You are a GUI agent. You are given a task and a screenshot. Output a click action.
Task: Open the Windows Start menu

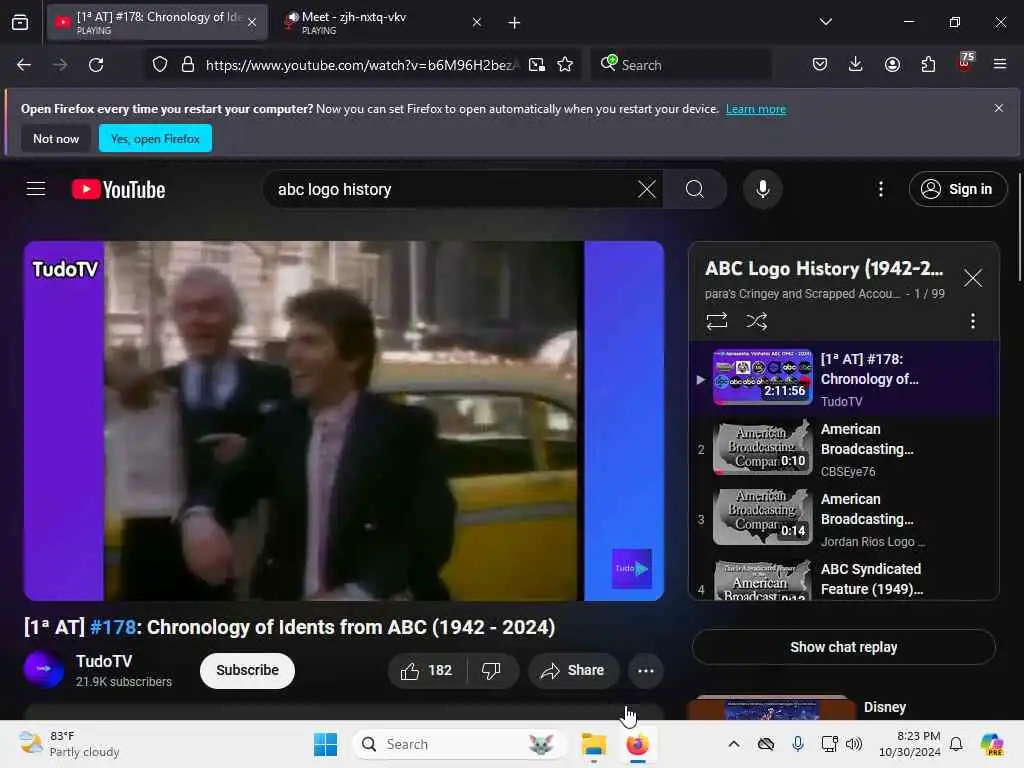pos(325,744)
